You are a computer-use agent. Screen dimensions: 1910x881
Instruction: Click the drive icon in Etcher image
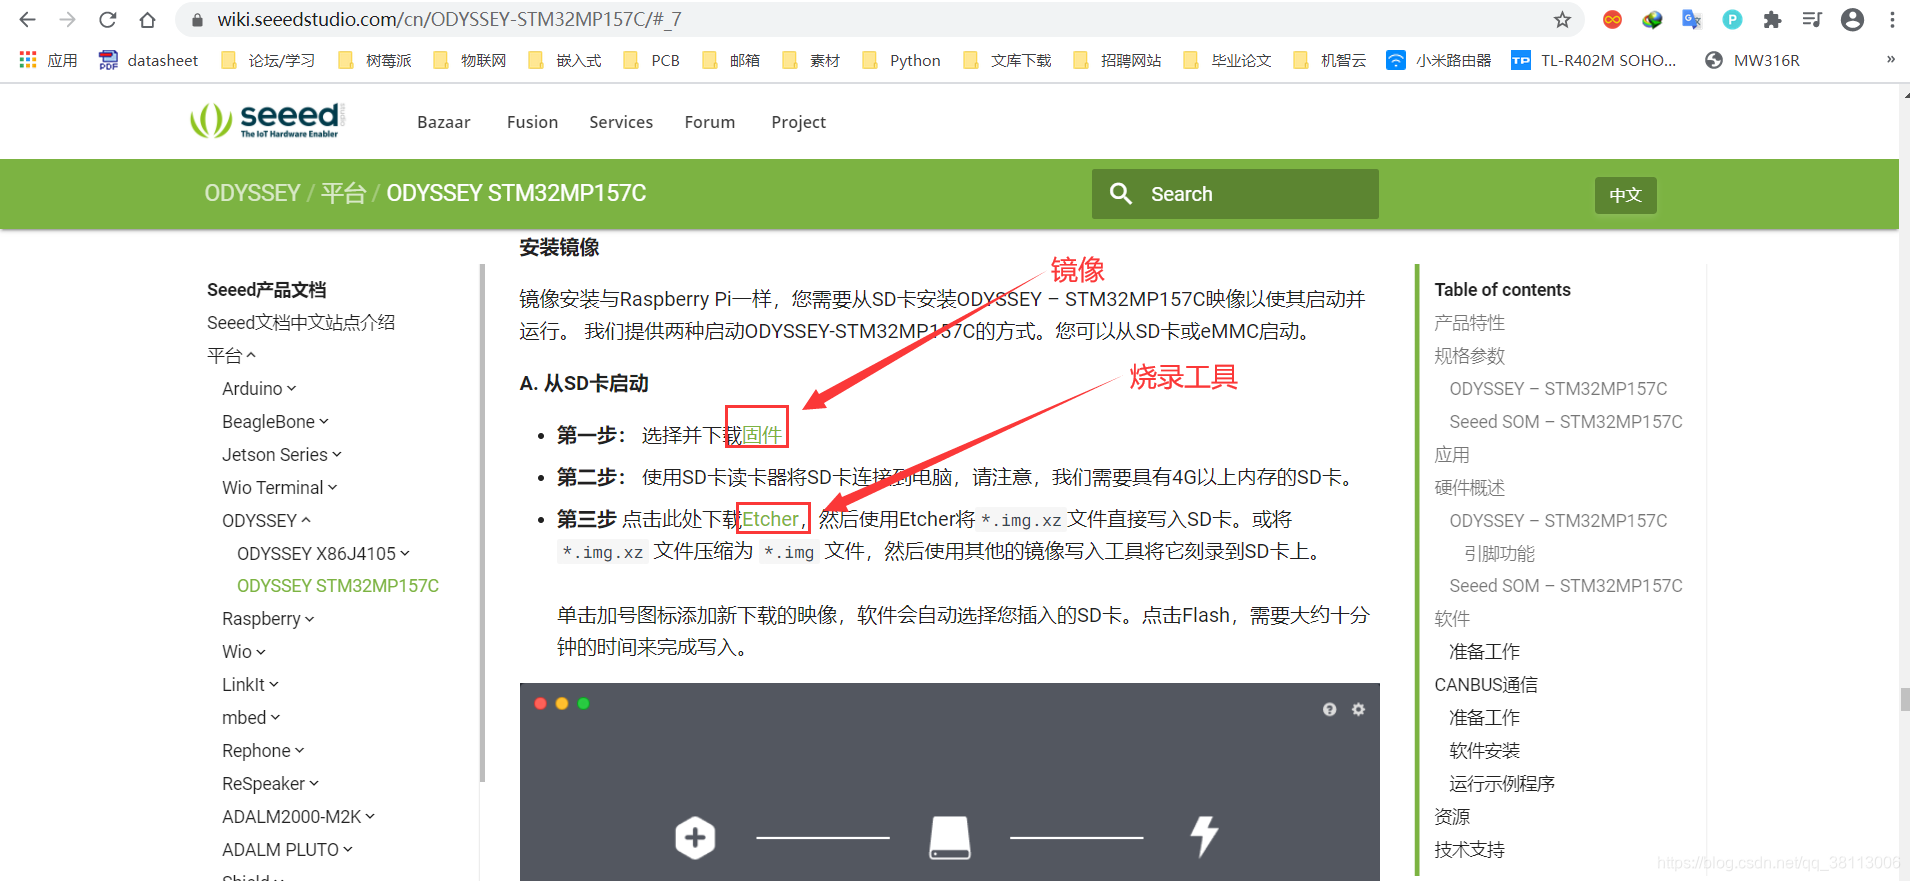tap(950, 837)
